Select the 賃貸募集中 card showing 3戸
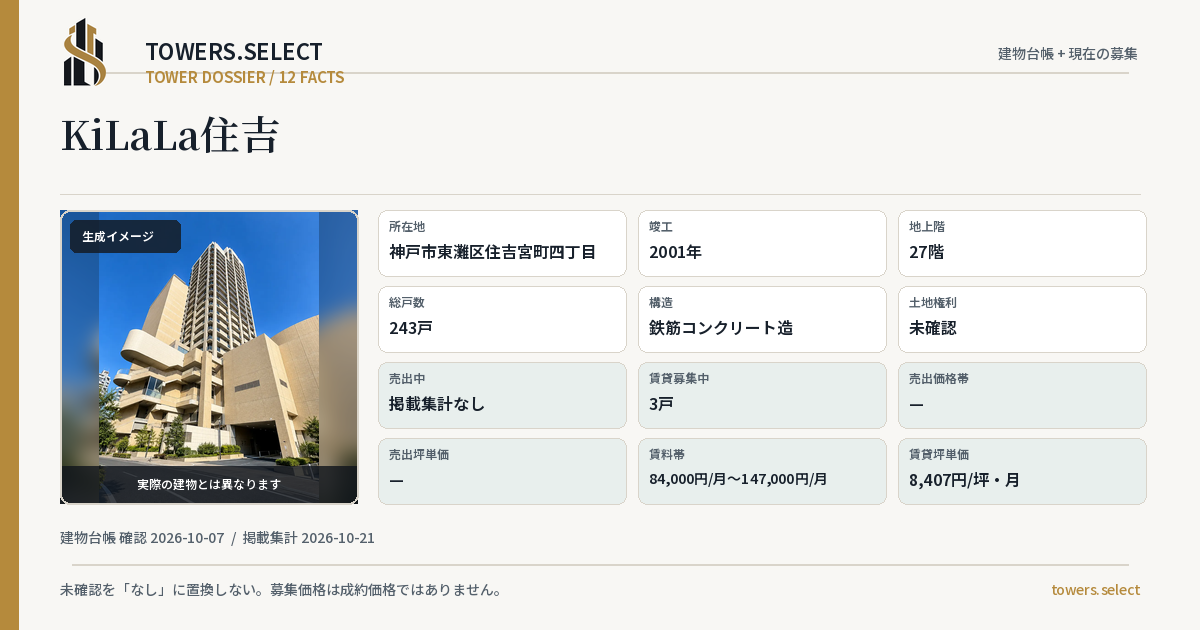 tap(762, 395)
